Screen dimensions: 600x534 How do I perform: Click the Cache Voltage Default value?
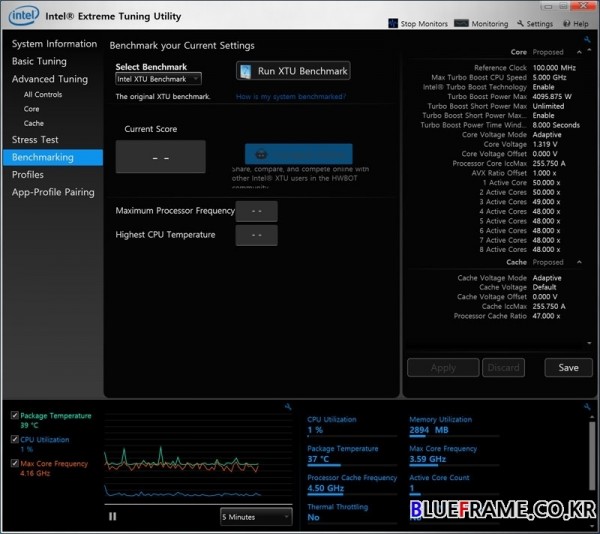click(544, 287)
